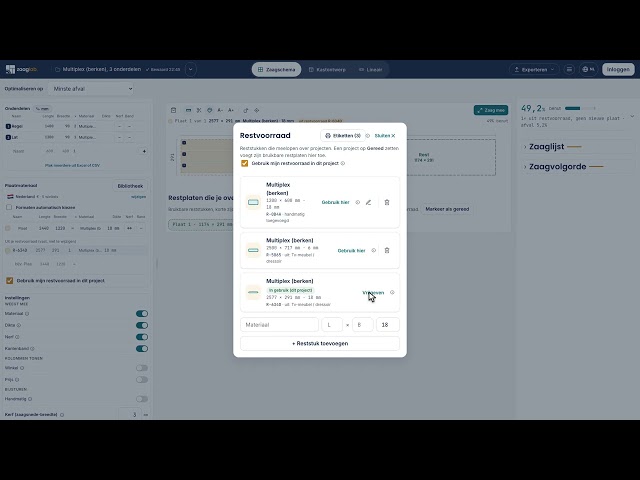Image resolution: width=640 pixels, height=480 pixels.
Task: Click the Materiaal input field
Action: click(279, 325)
